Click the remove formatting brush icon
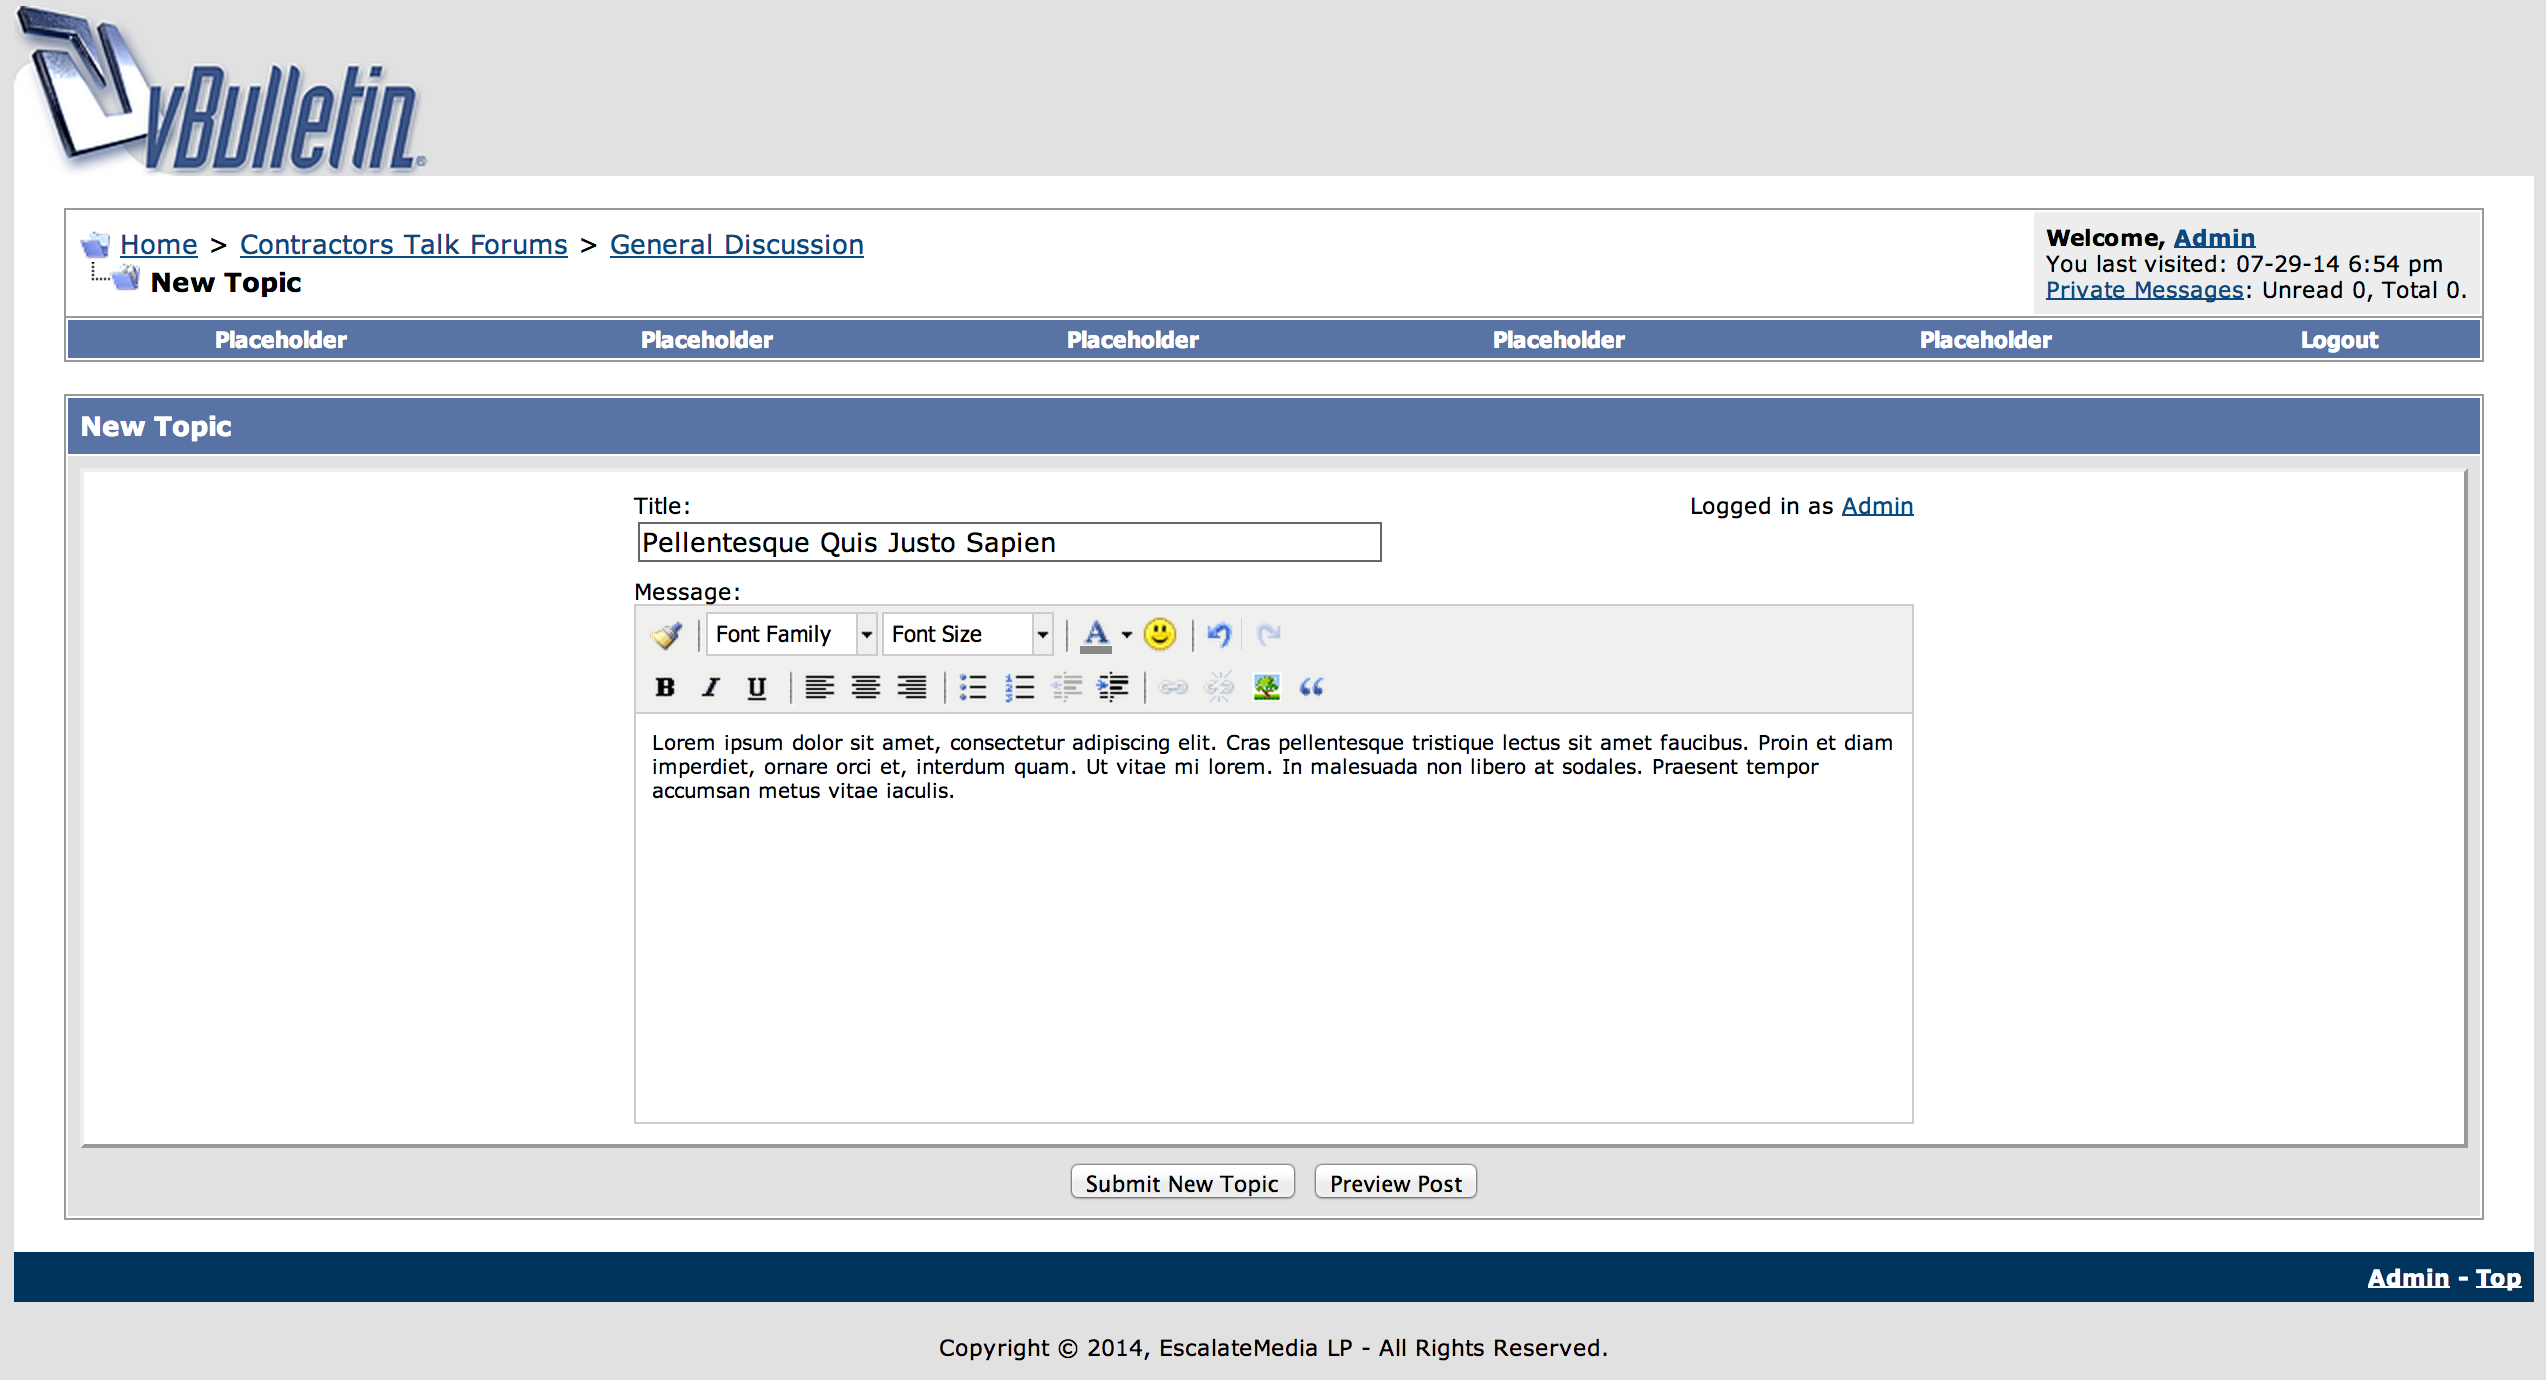Screen dimensions: 2546x1380 pos(666,634)
